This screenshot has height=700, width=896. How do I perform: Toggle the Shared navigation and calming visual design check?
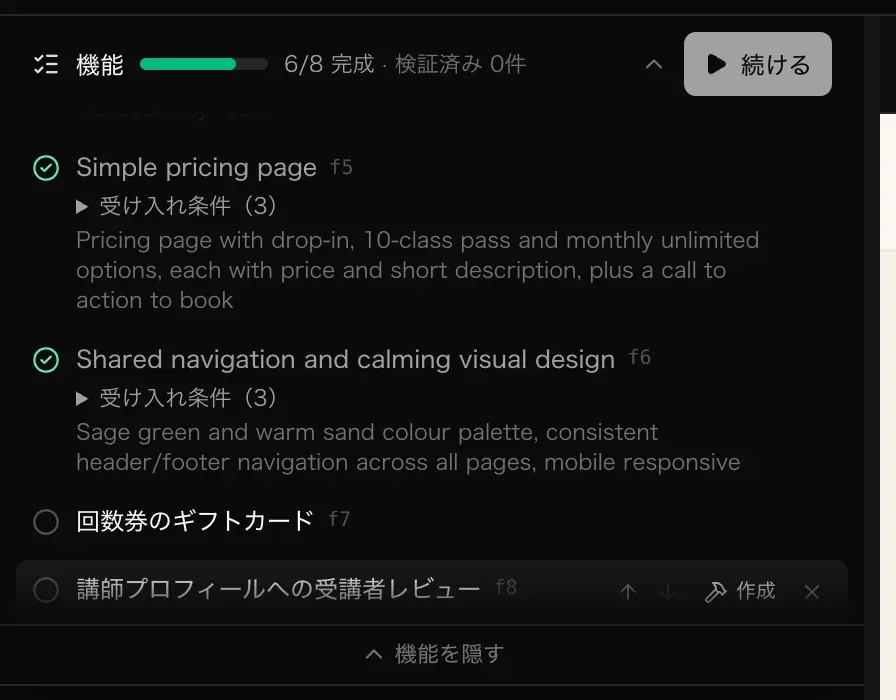click(x=46, y=360)
